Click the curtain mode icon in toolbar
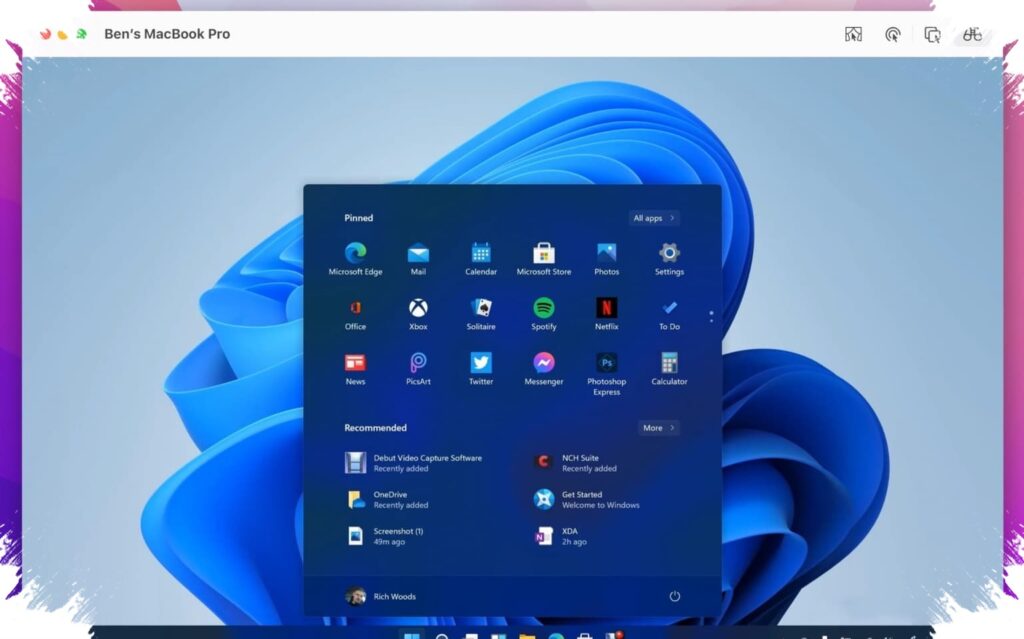 point(853,34)
